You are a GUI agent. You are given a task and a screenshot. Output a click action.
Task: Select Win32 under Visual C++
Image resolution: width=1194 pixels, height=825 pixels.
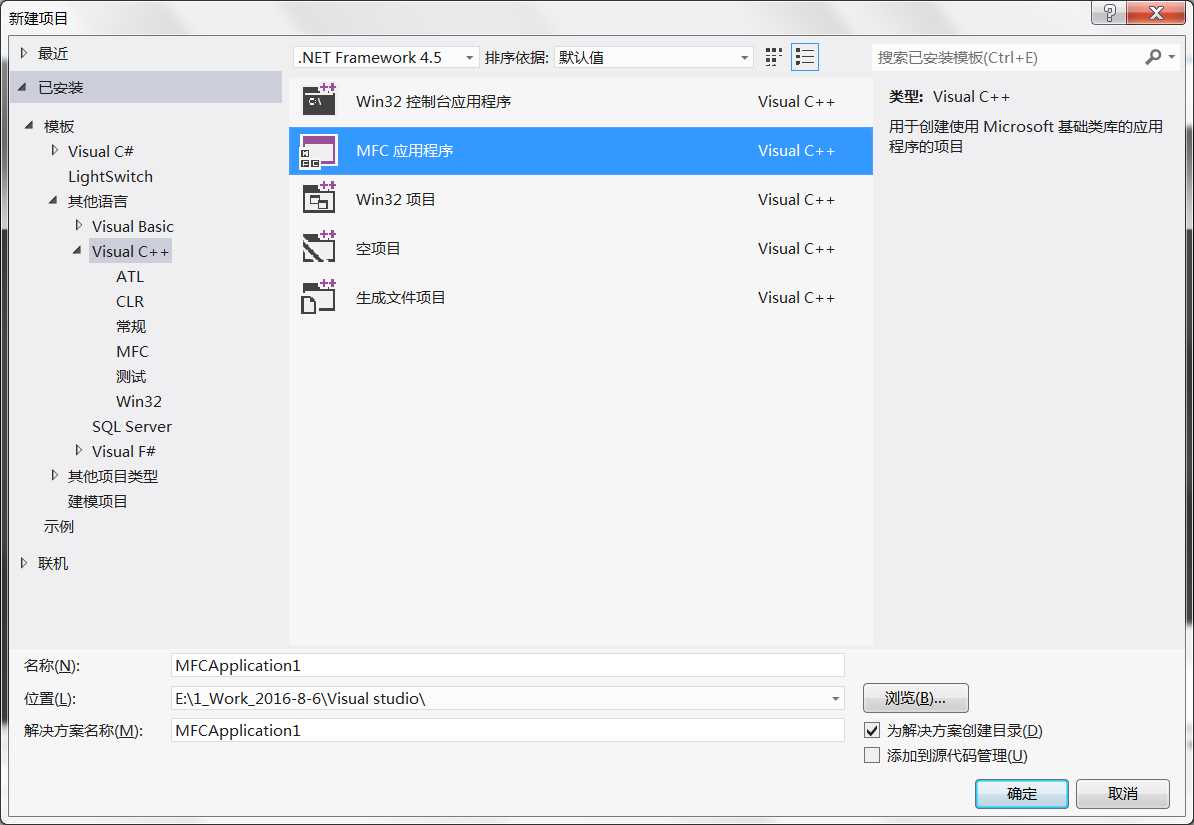[x=139, y=401]
